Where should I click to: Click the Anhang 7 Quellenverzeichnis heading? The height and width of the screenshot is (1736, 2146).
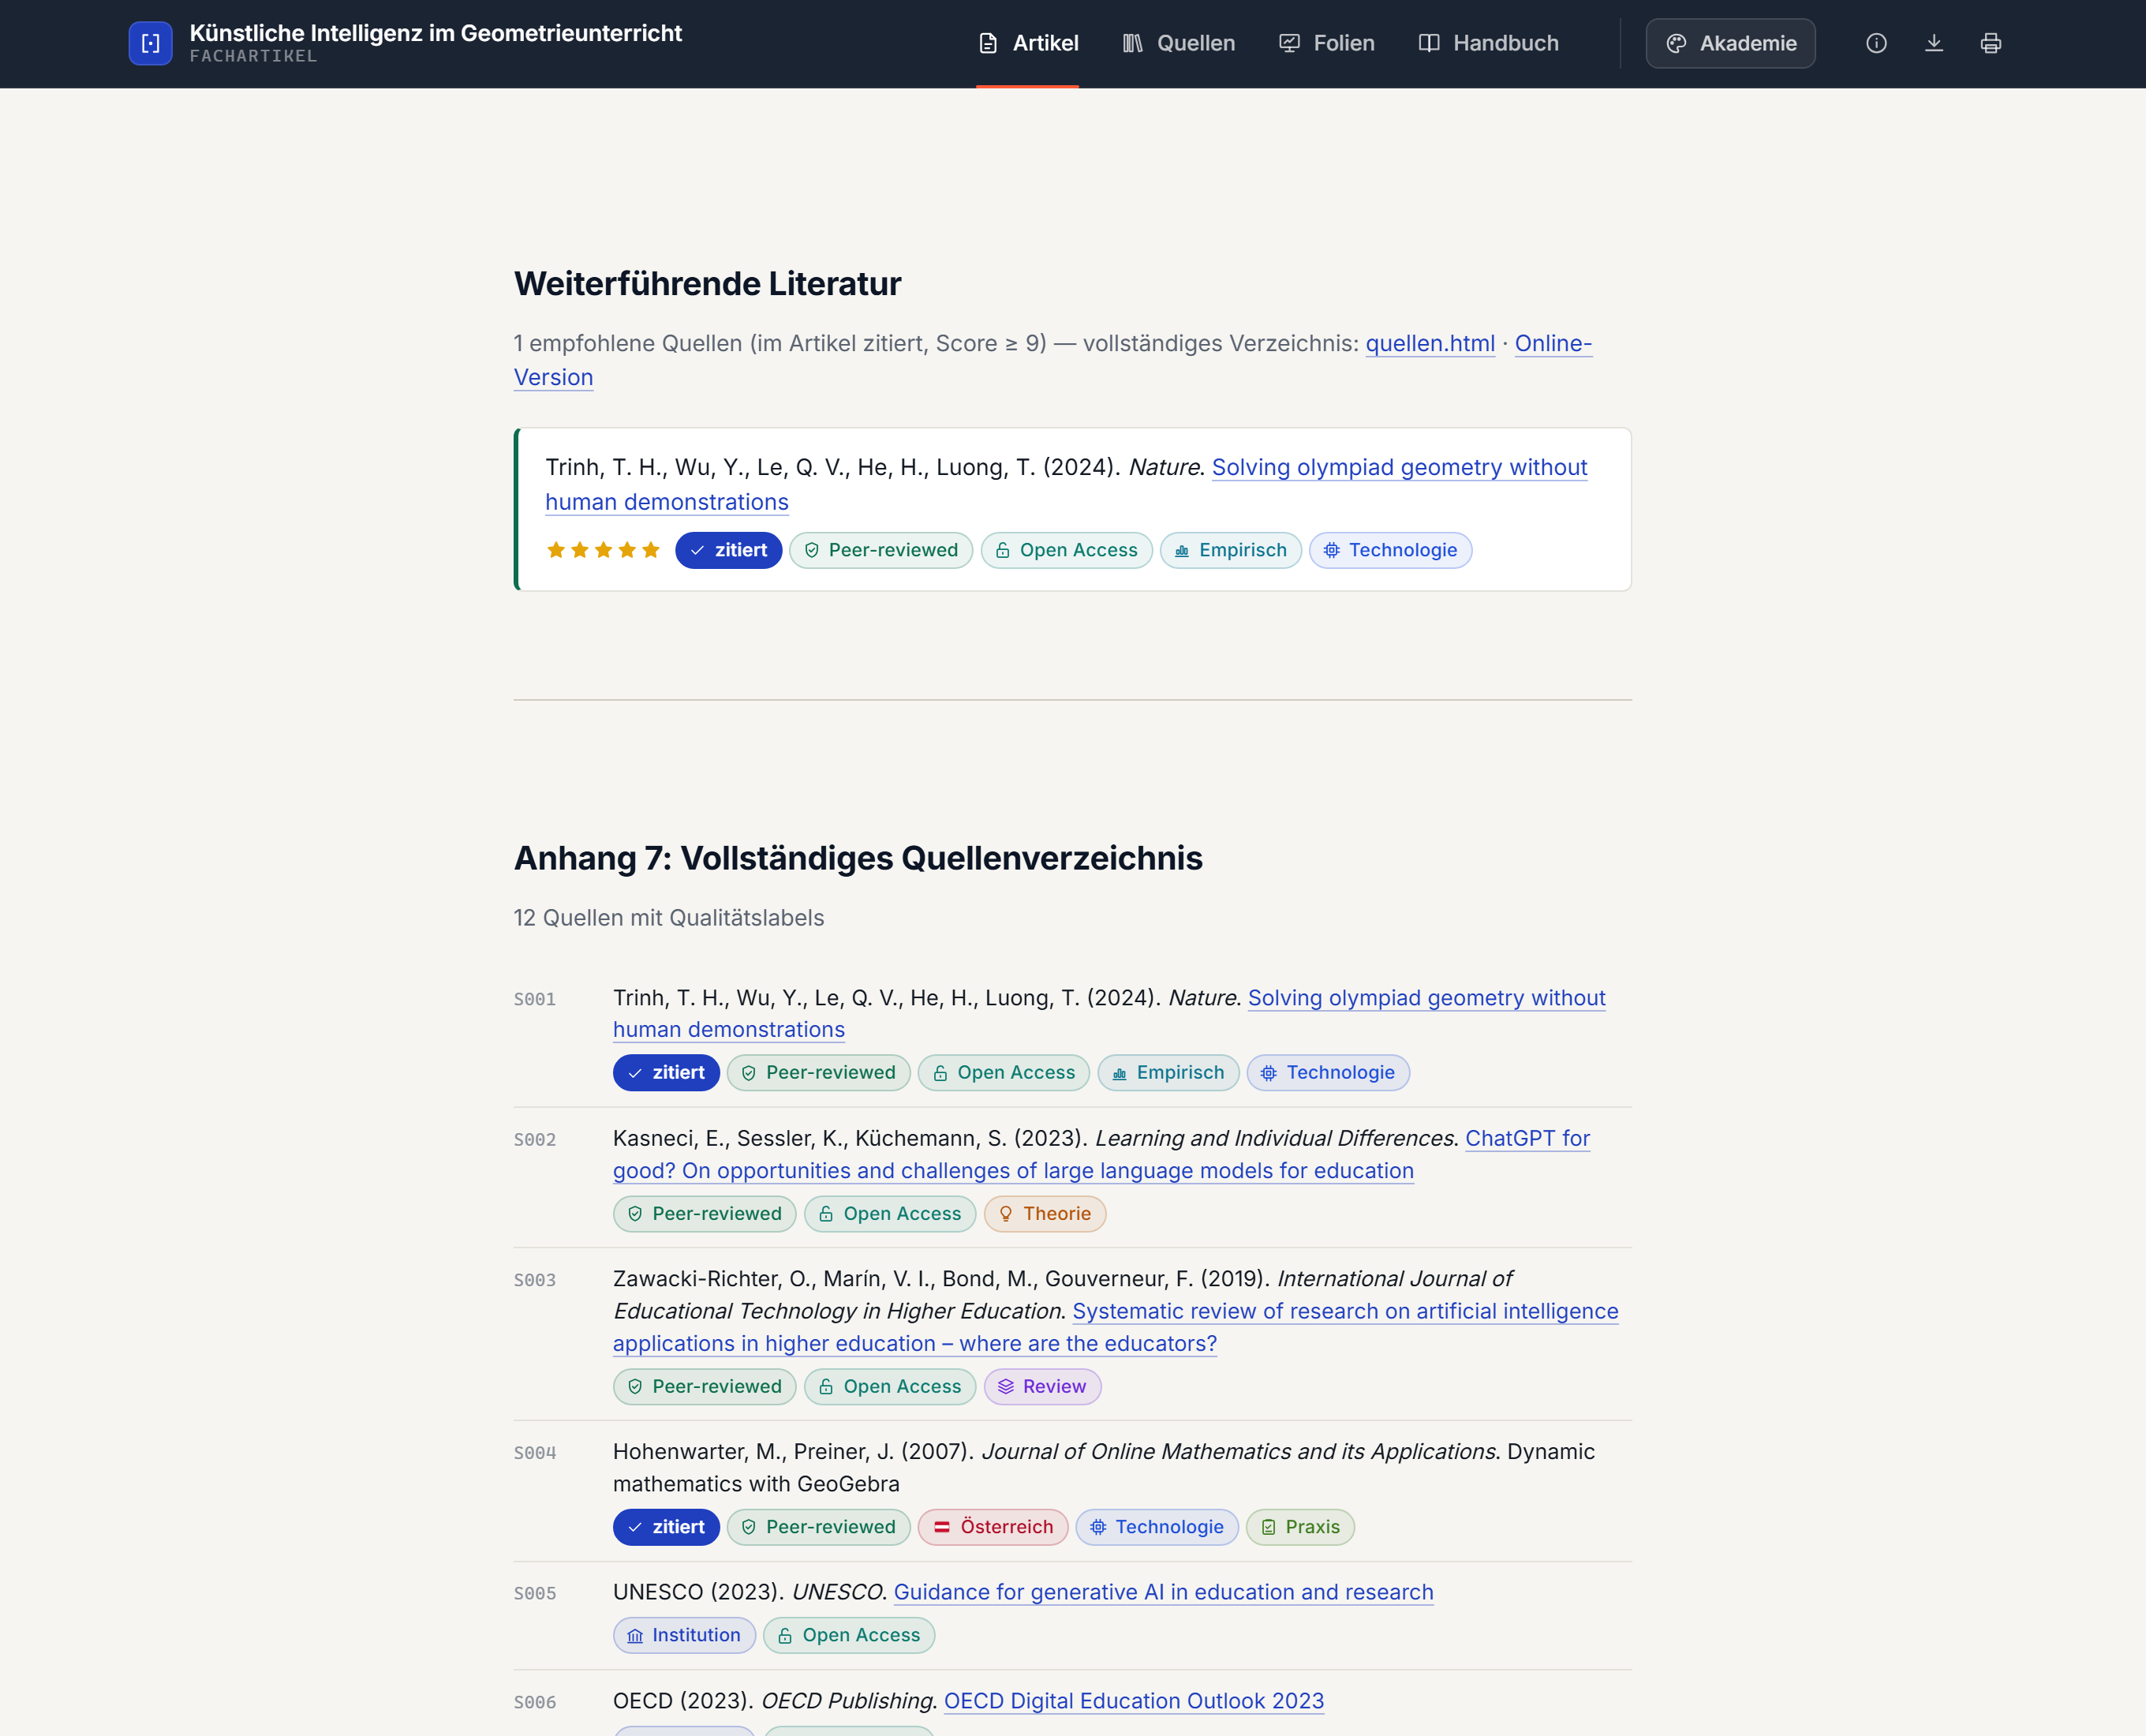(x=858, y=858)
